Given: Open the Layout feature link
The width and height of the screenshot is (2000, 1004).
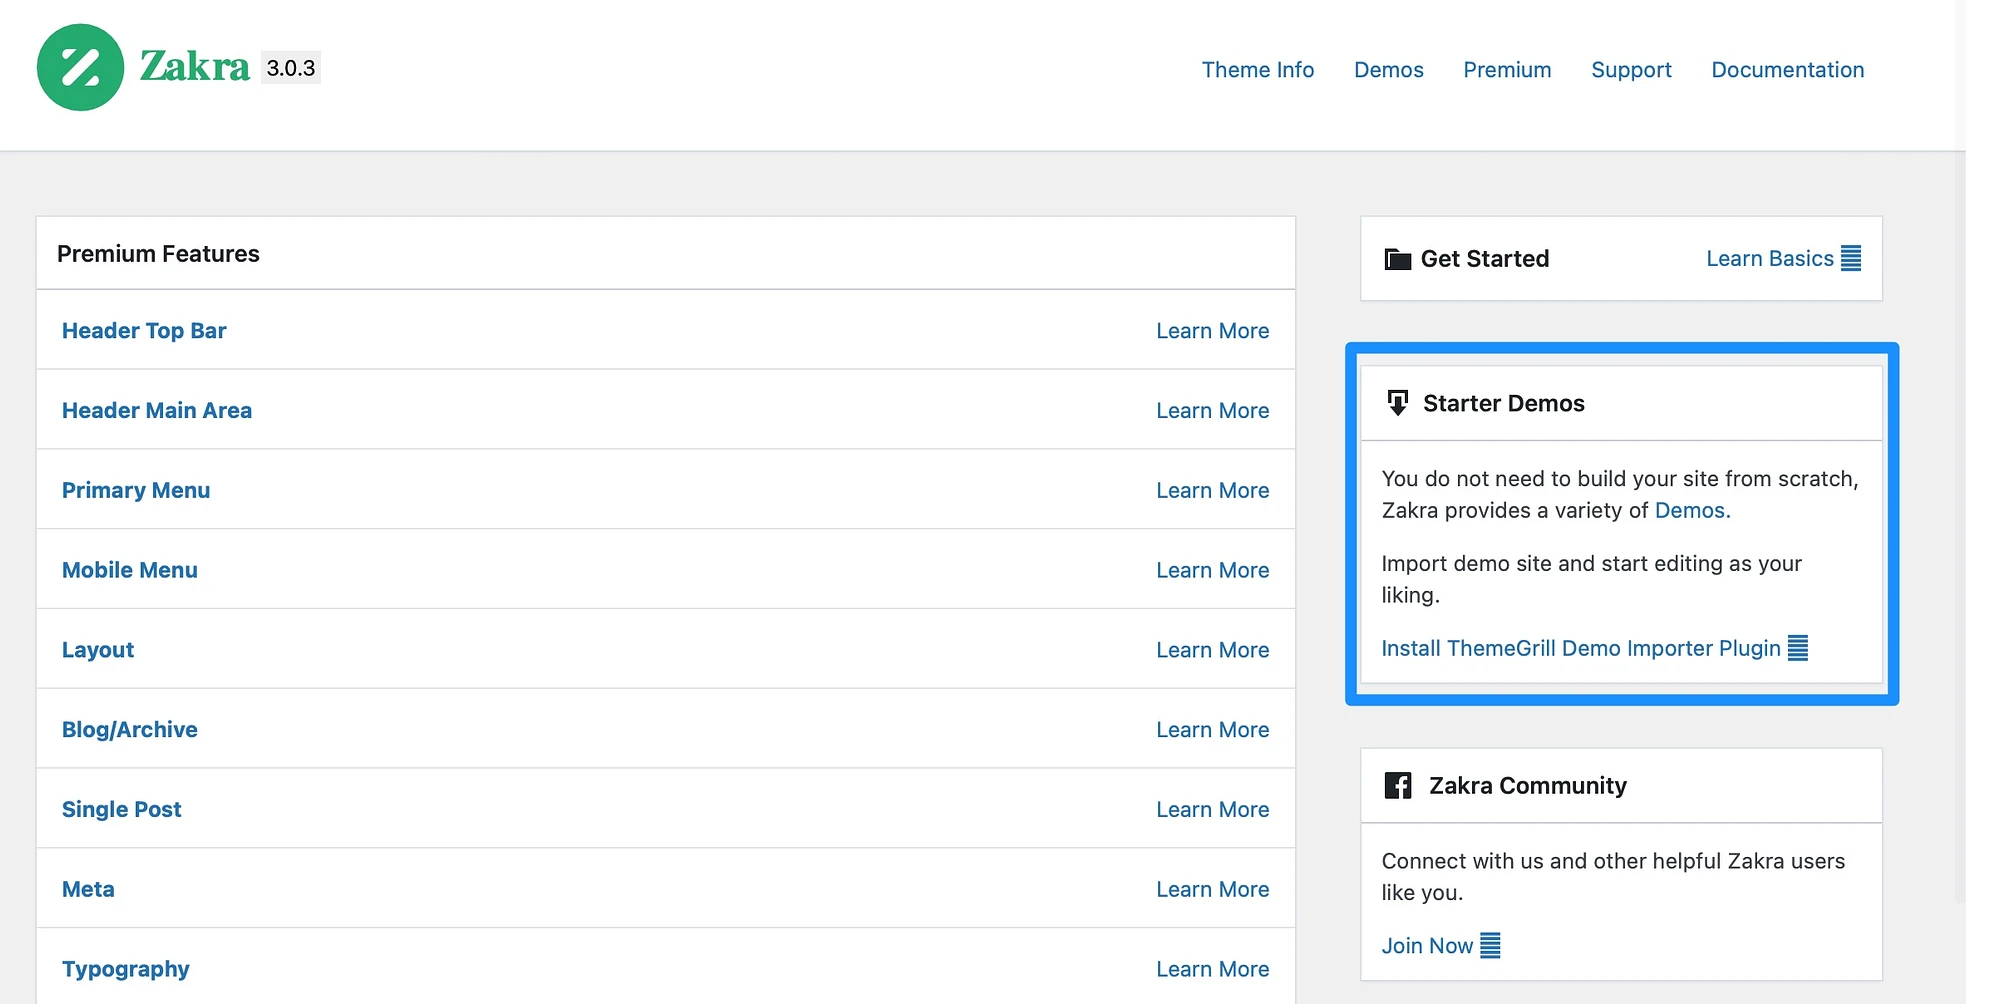Looking at the screenshot, I should tap(98, 650).
